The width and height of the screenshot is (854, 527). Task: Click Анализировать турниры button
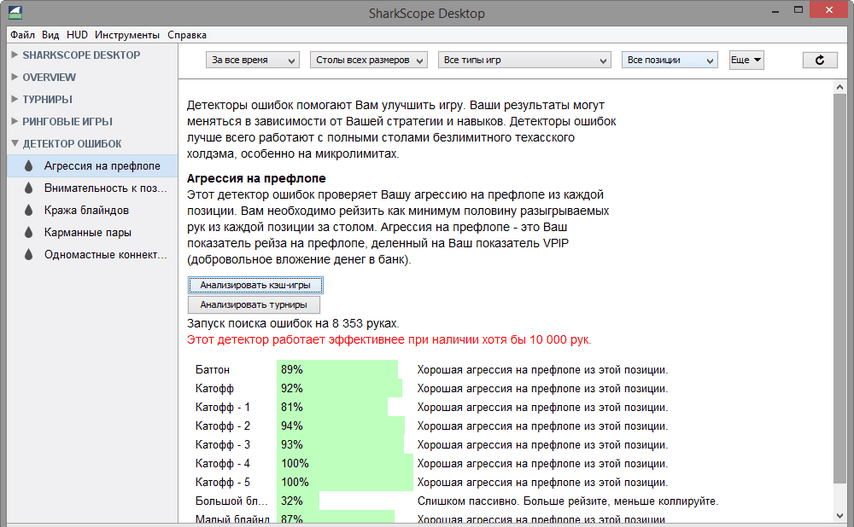point(254,305)
